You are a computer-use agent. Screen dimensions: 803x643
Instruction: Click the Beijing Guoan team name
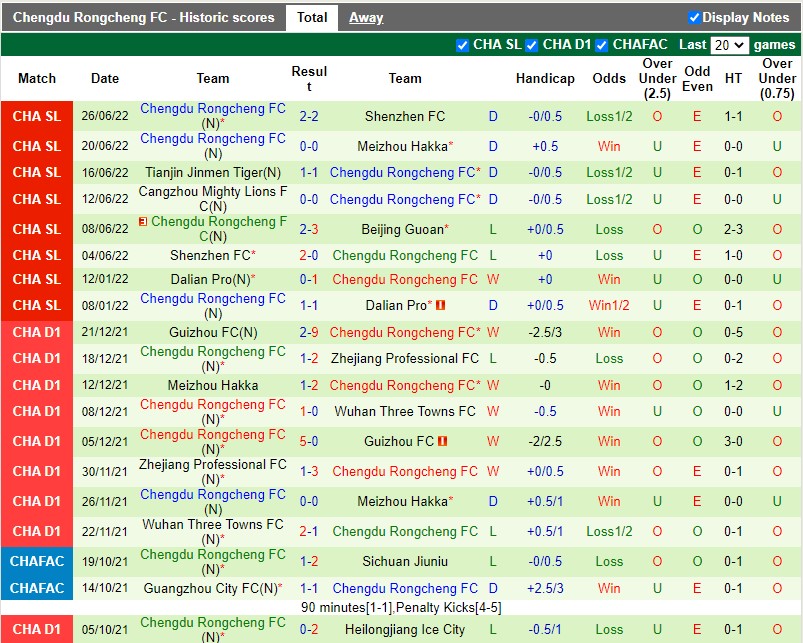pos(404,229)
